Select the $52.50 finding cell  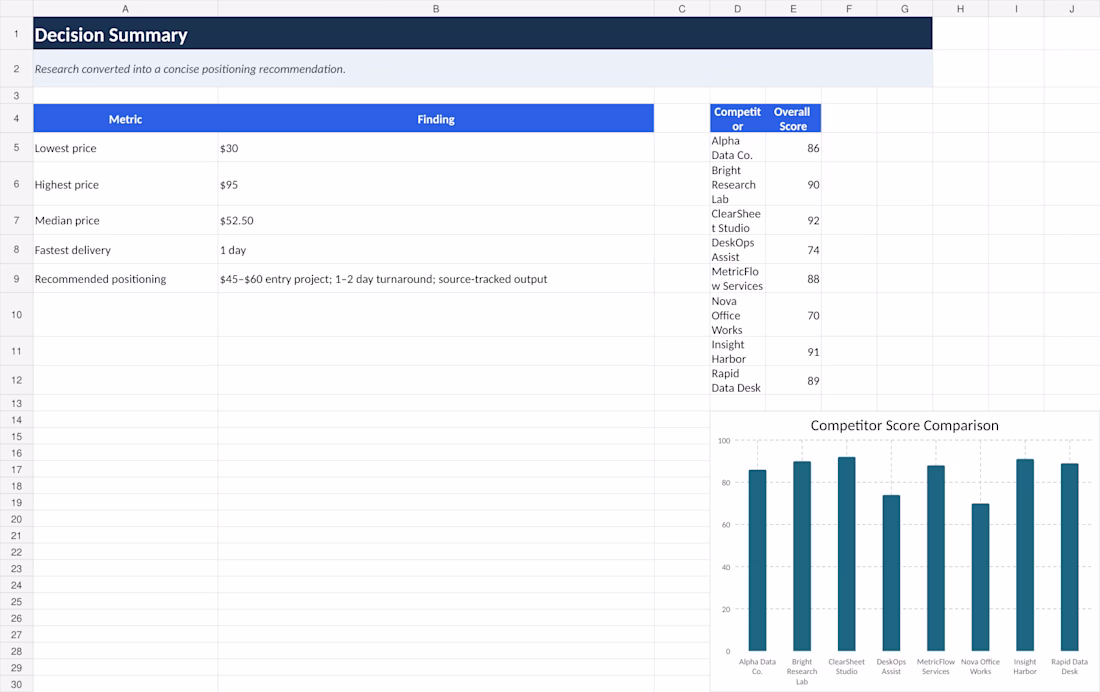click(436, 220)
